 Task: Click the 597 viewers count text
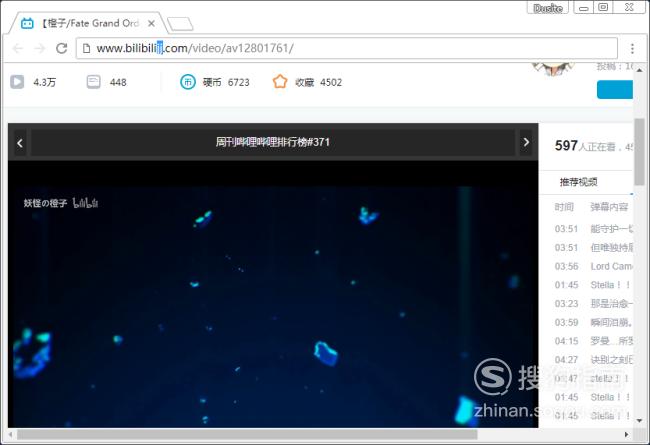(566, 146)
